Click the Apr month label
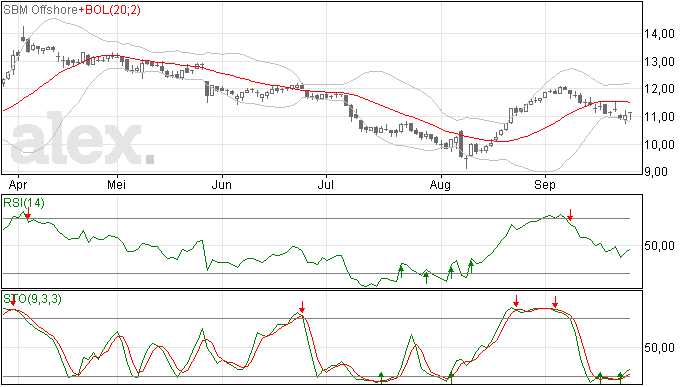 pos(18,185)
